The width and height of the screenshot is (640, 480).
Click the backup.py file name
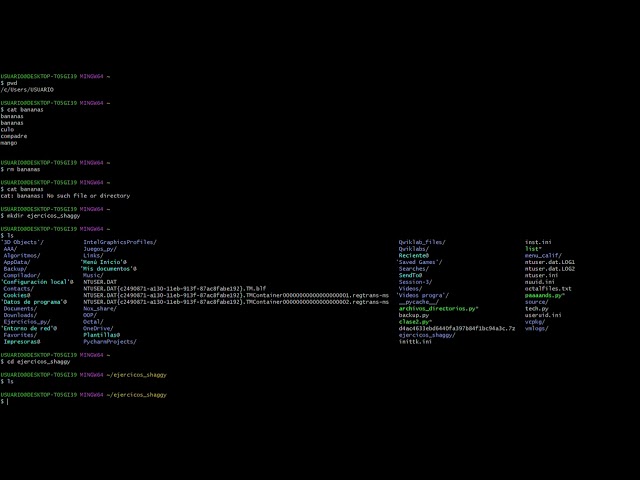coord(414,315)
